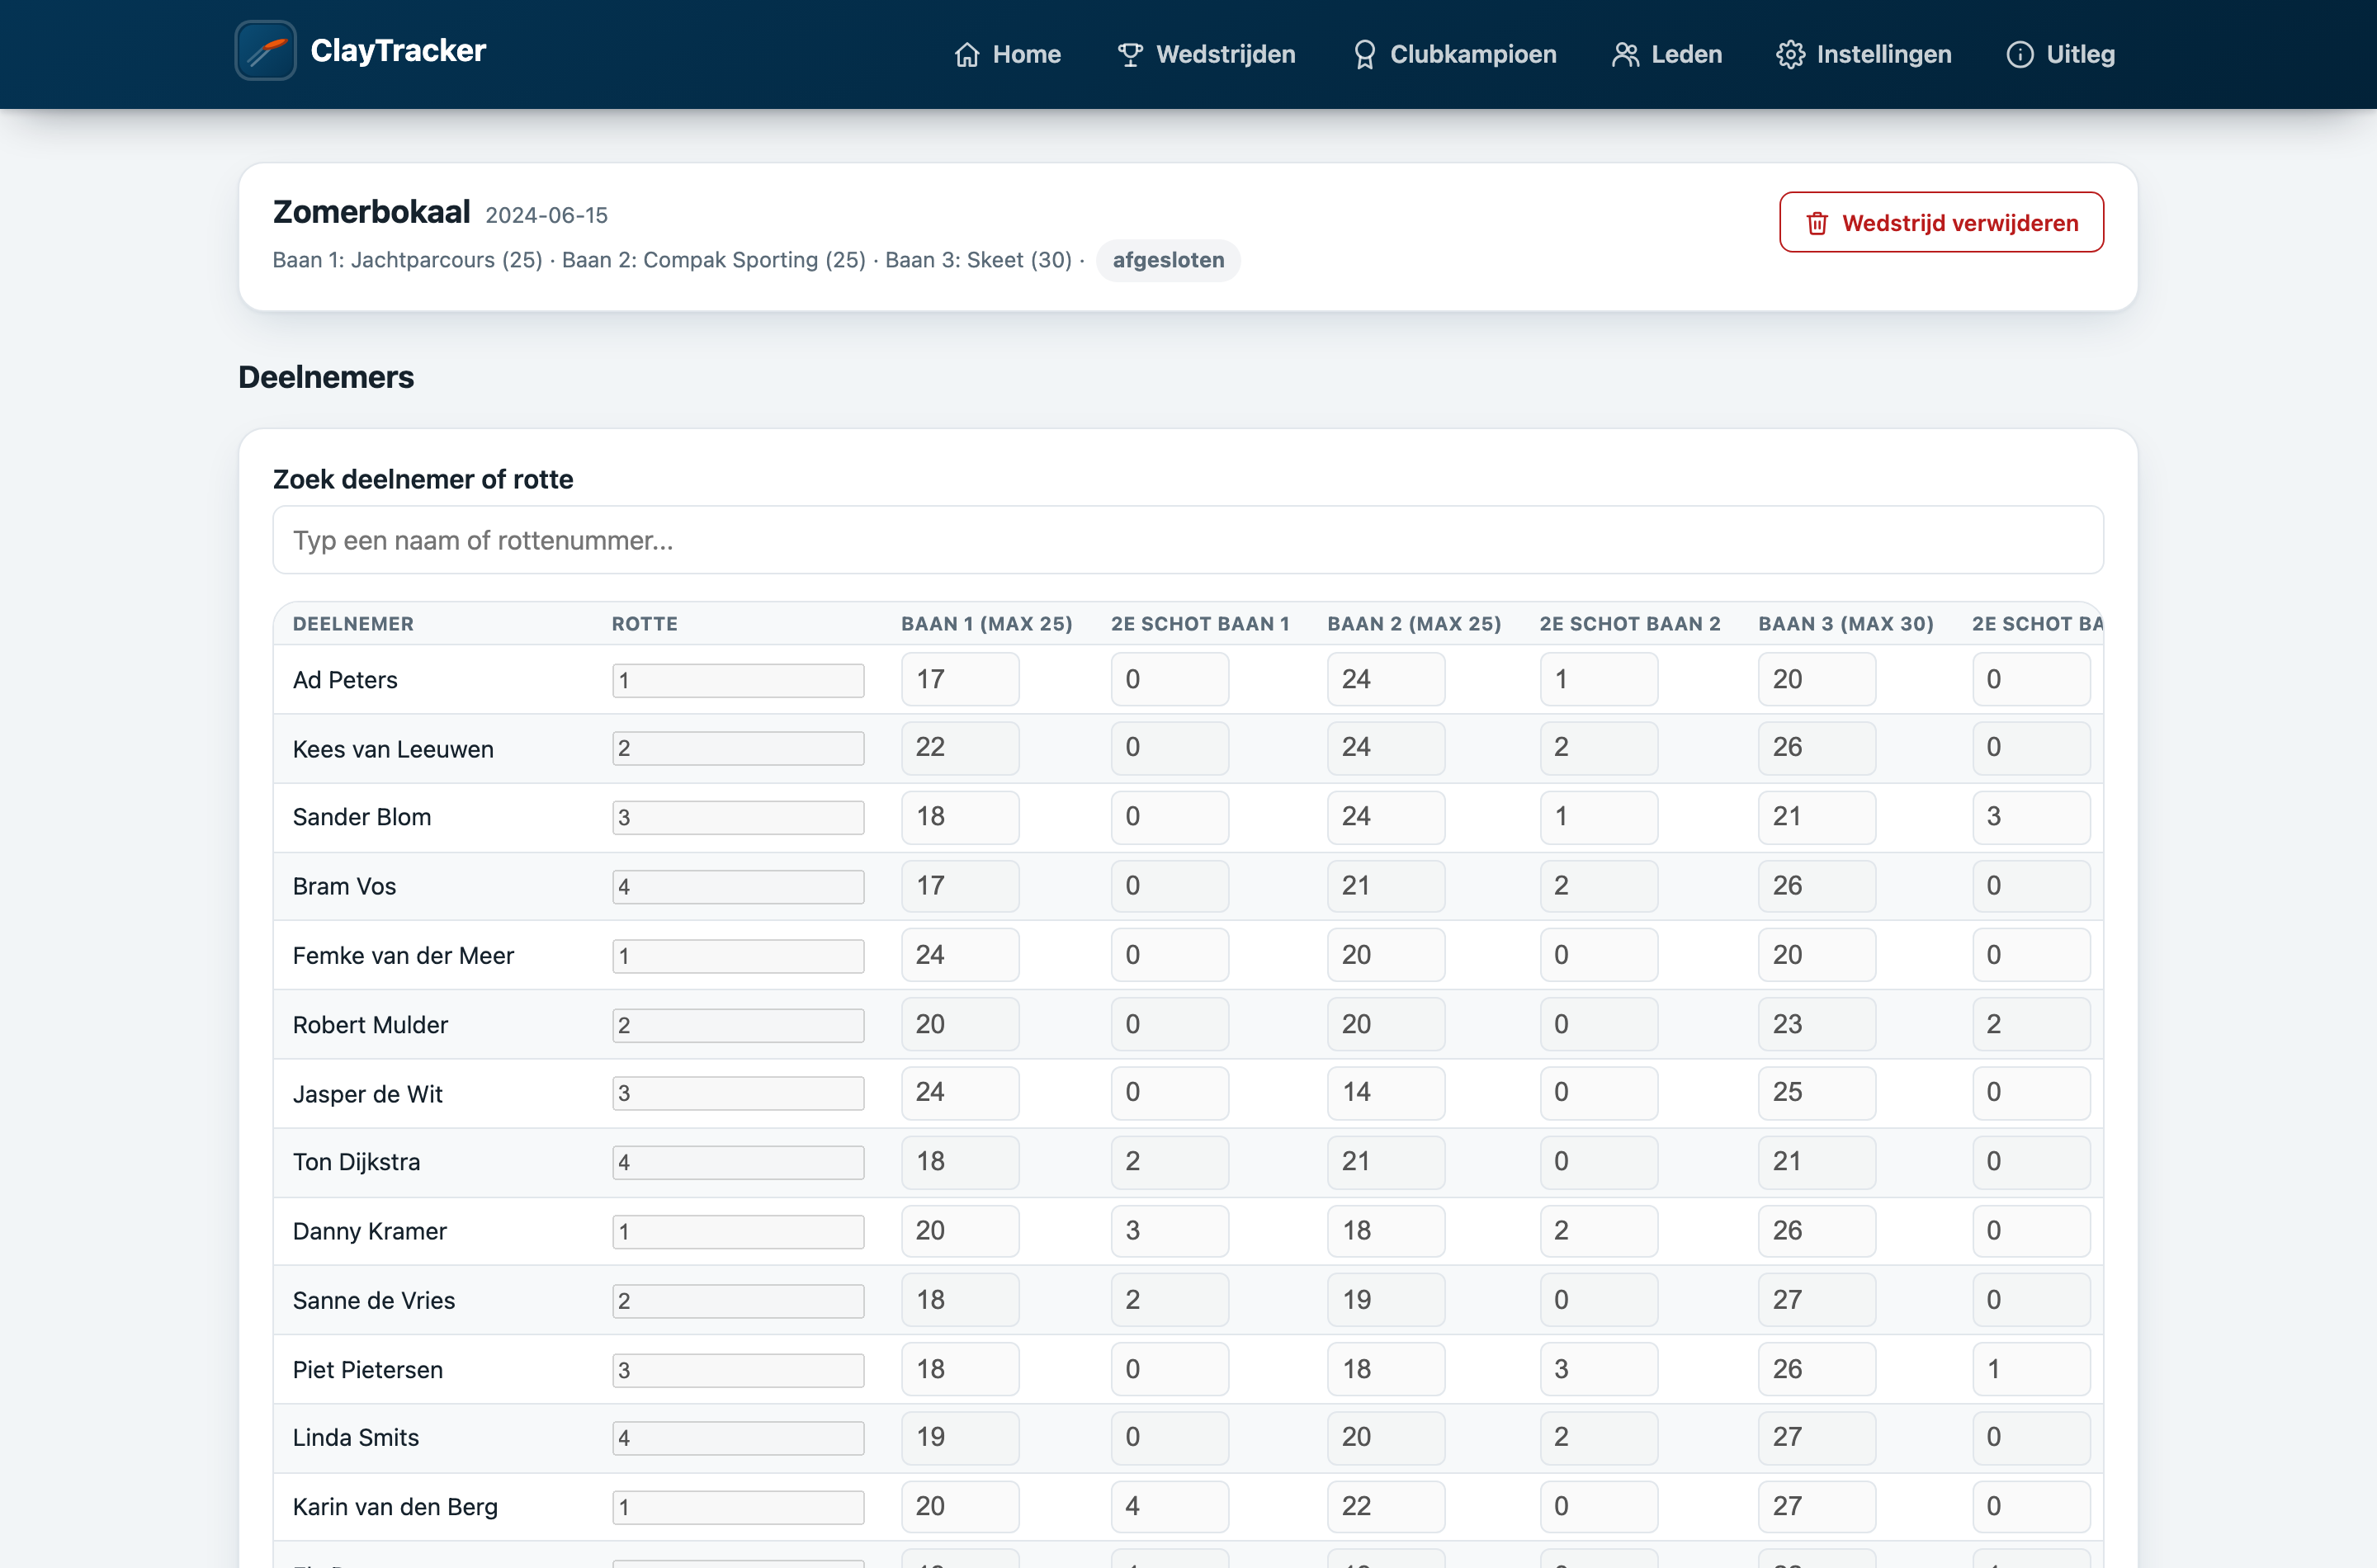Viewport: 2377px width, 1568px height.
Task: Click Linda Smits's Baan 2 score field
Action: coord(1386,1438)
